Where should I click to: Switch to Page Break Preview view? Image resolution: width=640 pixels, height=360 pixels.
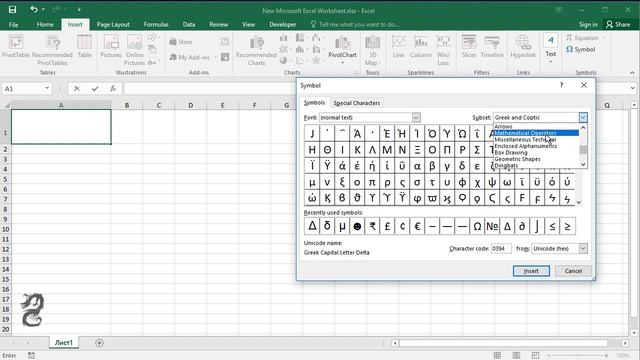(x=535, y=356)
